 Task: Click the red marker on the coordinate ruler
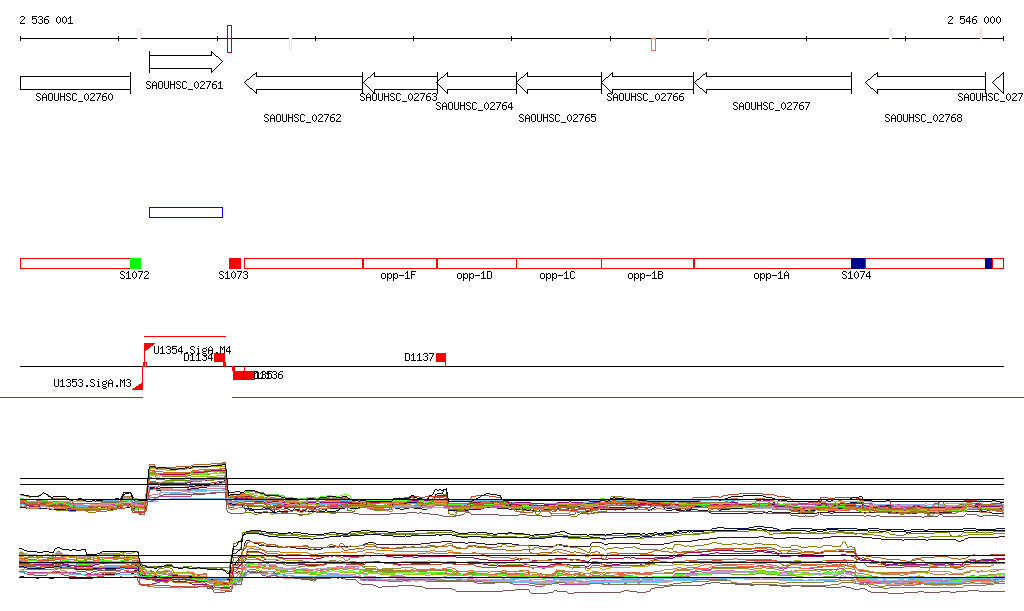click(653, 44)
